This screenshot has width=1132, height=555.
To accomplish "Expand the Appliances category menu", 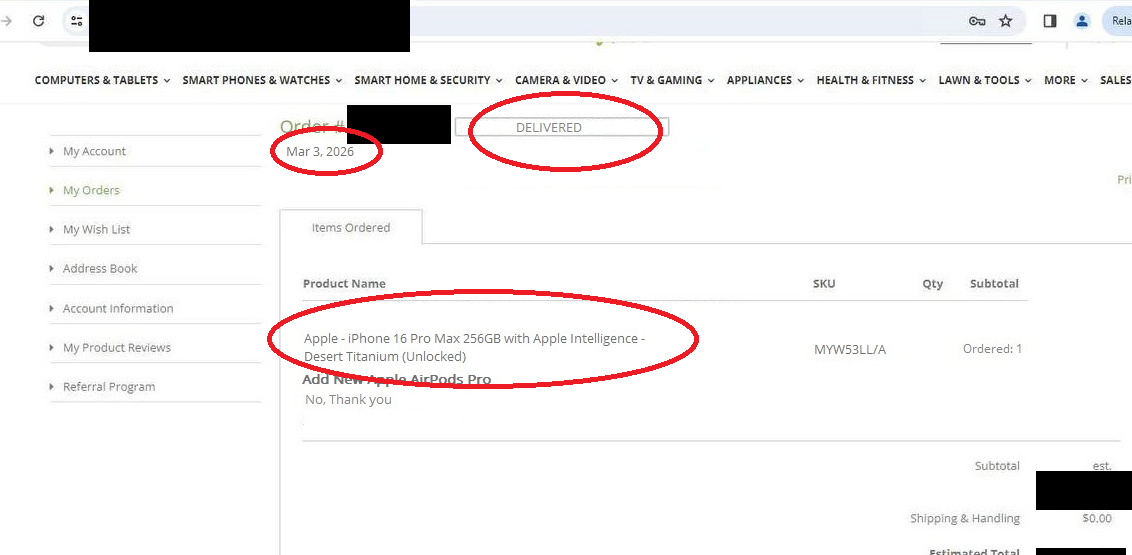I will pyautogui.click(x=765, y=80).
